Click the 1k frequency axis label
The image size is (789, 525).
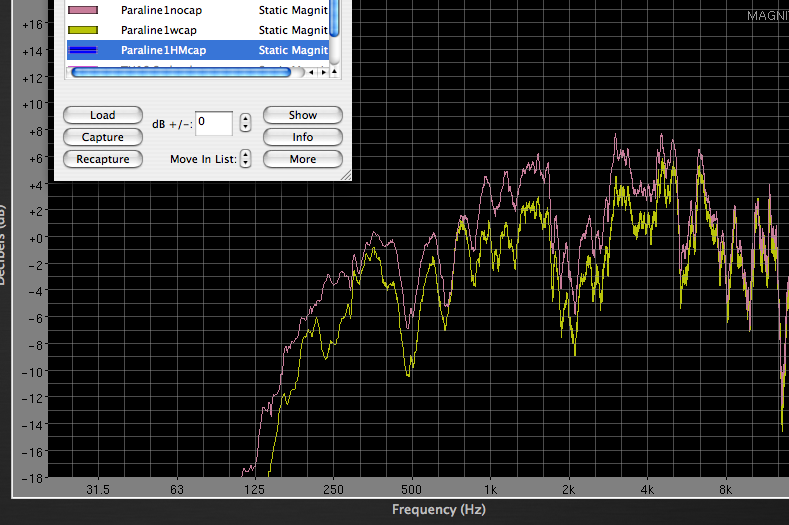click(491, 490)
